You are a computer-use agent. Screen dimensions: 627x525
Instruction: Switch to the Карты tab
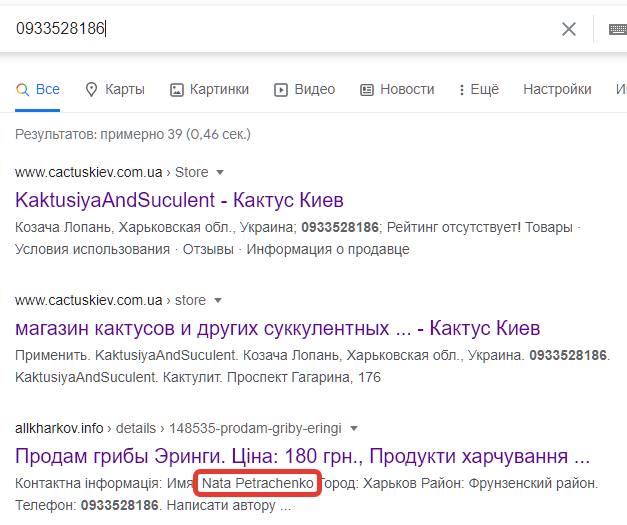(115, 89)
